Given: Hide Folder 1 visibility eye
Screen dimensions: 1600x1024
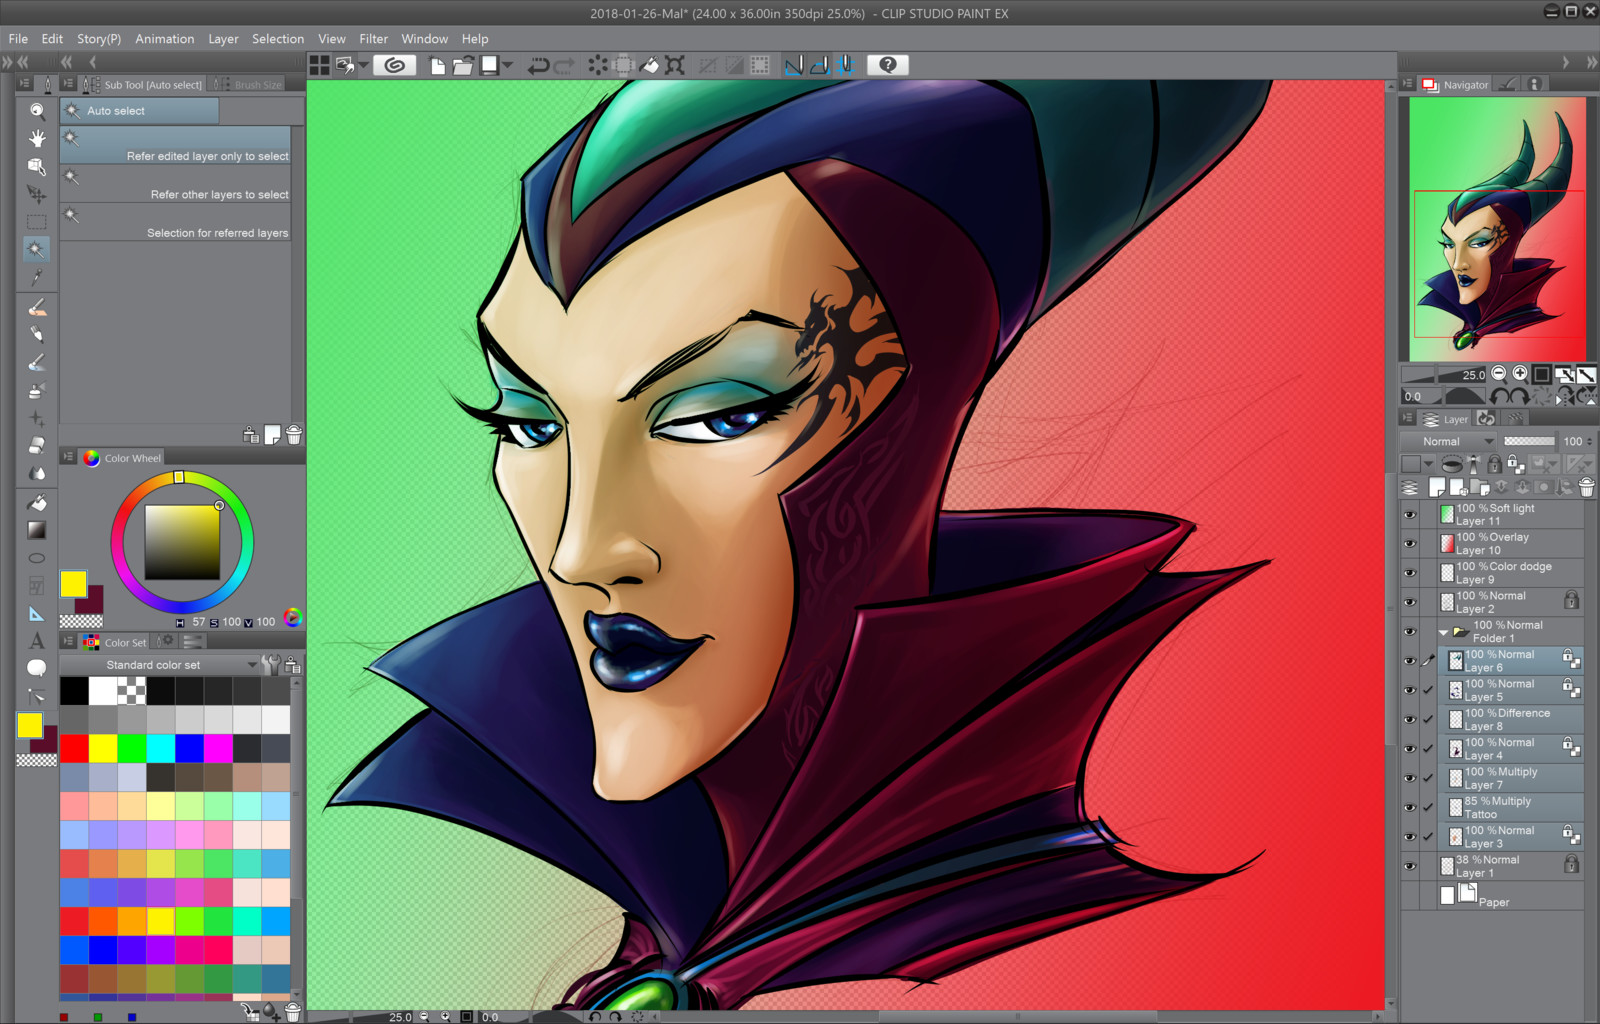Looking at the screenshot, I should pos(1410,632).
